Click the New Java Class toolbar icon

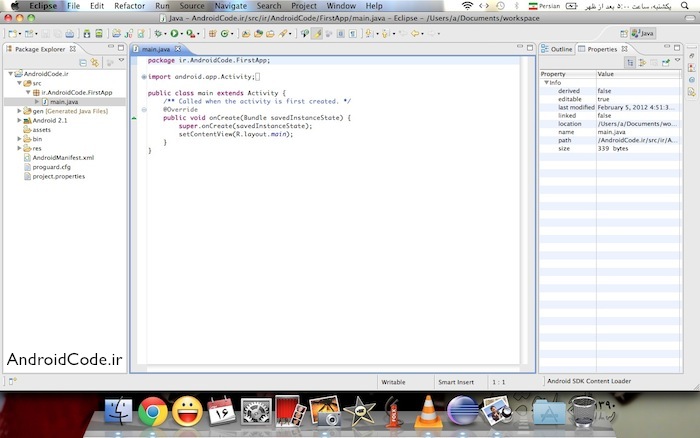point(226,33)
